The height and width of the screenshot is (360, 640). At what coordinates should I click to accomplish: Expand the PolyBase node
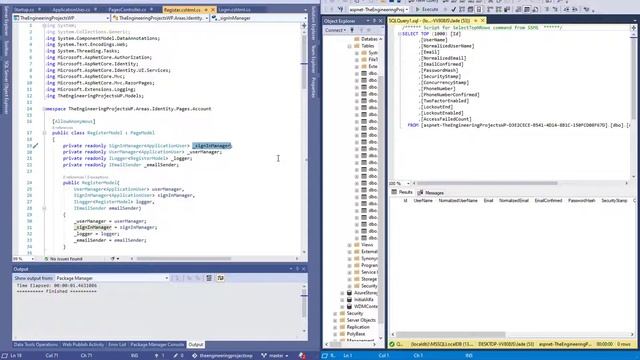pyautogui.click(x=335, y=334)
